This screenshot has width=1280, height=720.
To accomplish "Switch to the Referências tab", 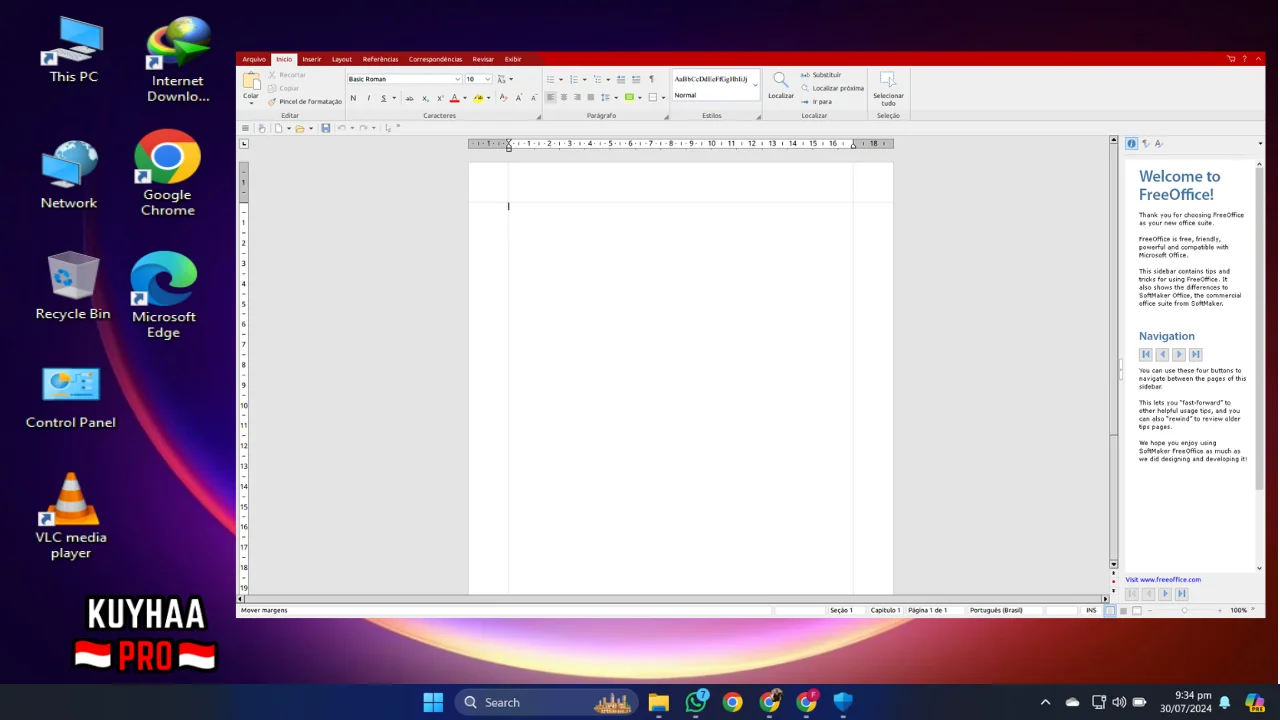I will tap(380, 59).
